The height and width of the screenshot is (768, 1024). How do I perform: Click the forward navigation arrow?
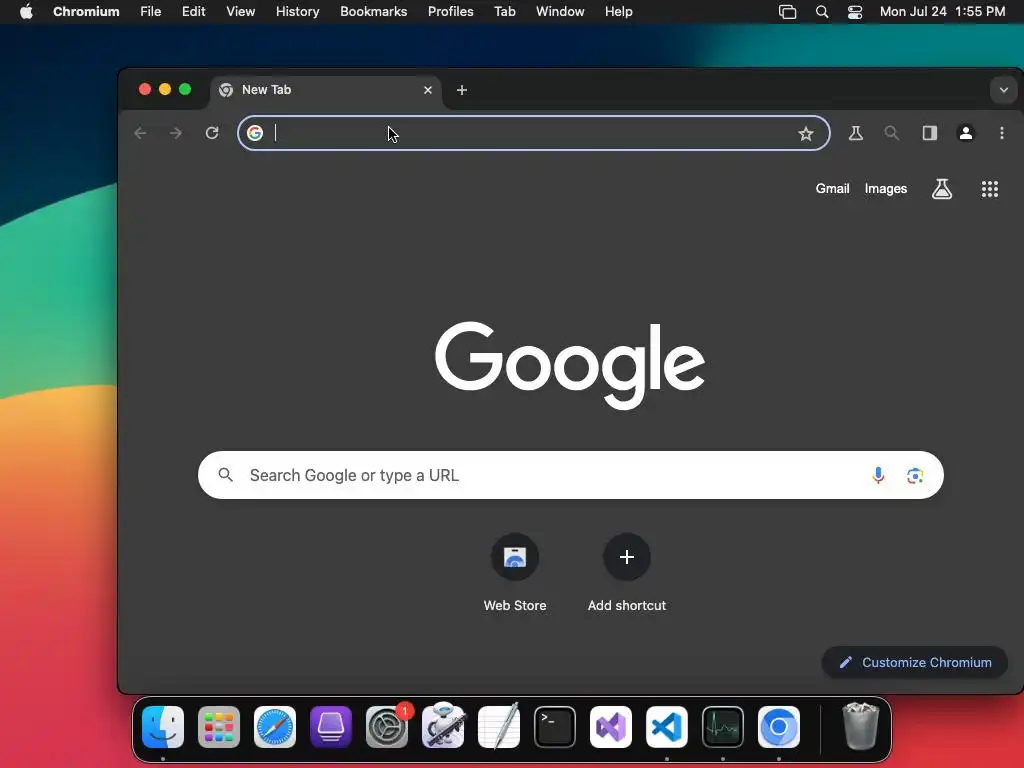tap(176, 133)
